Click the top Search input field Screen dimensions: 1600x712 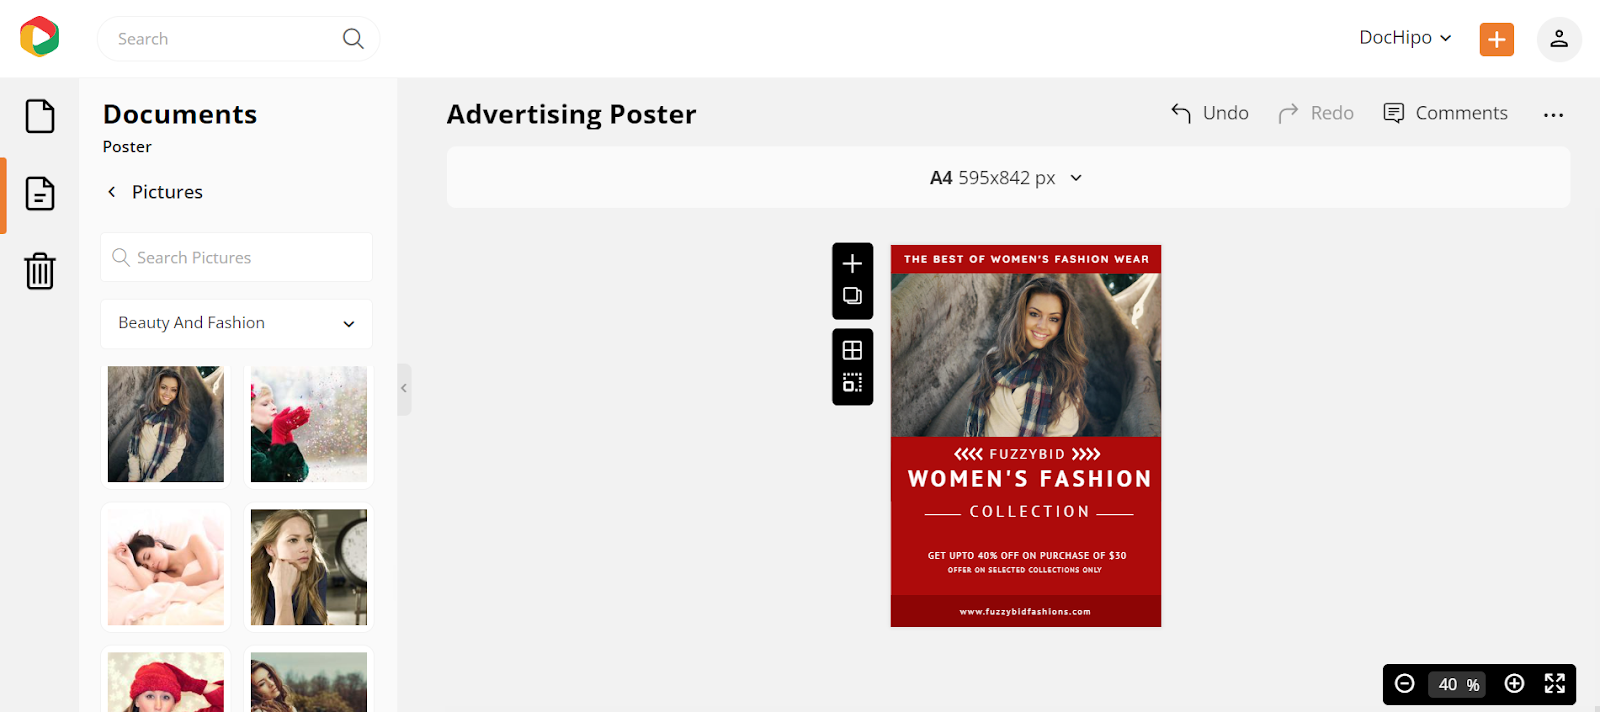pos(238,38)
